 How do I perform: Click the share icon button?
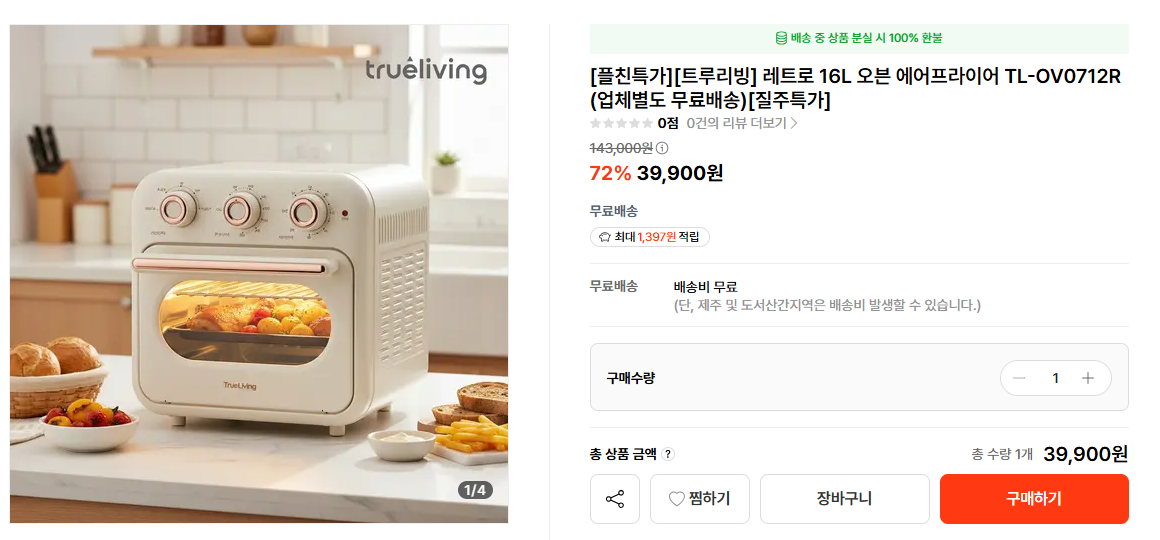coord(614,499)
